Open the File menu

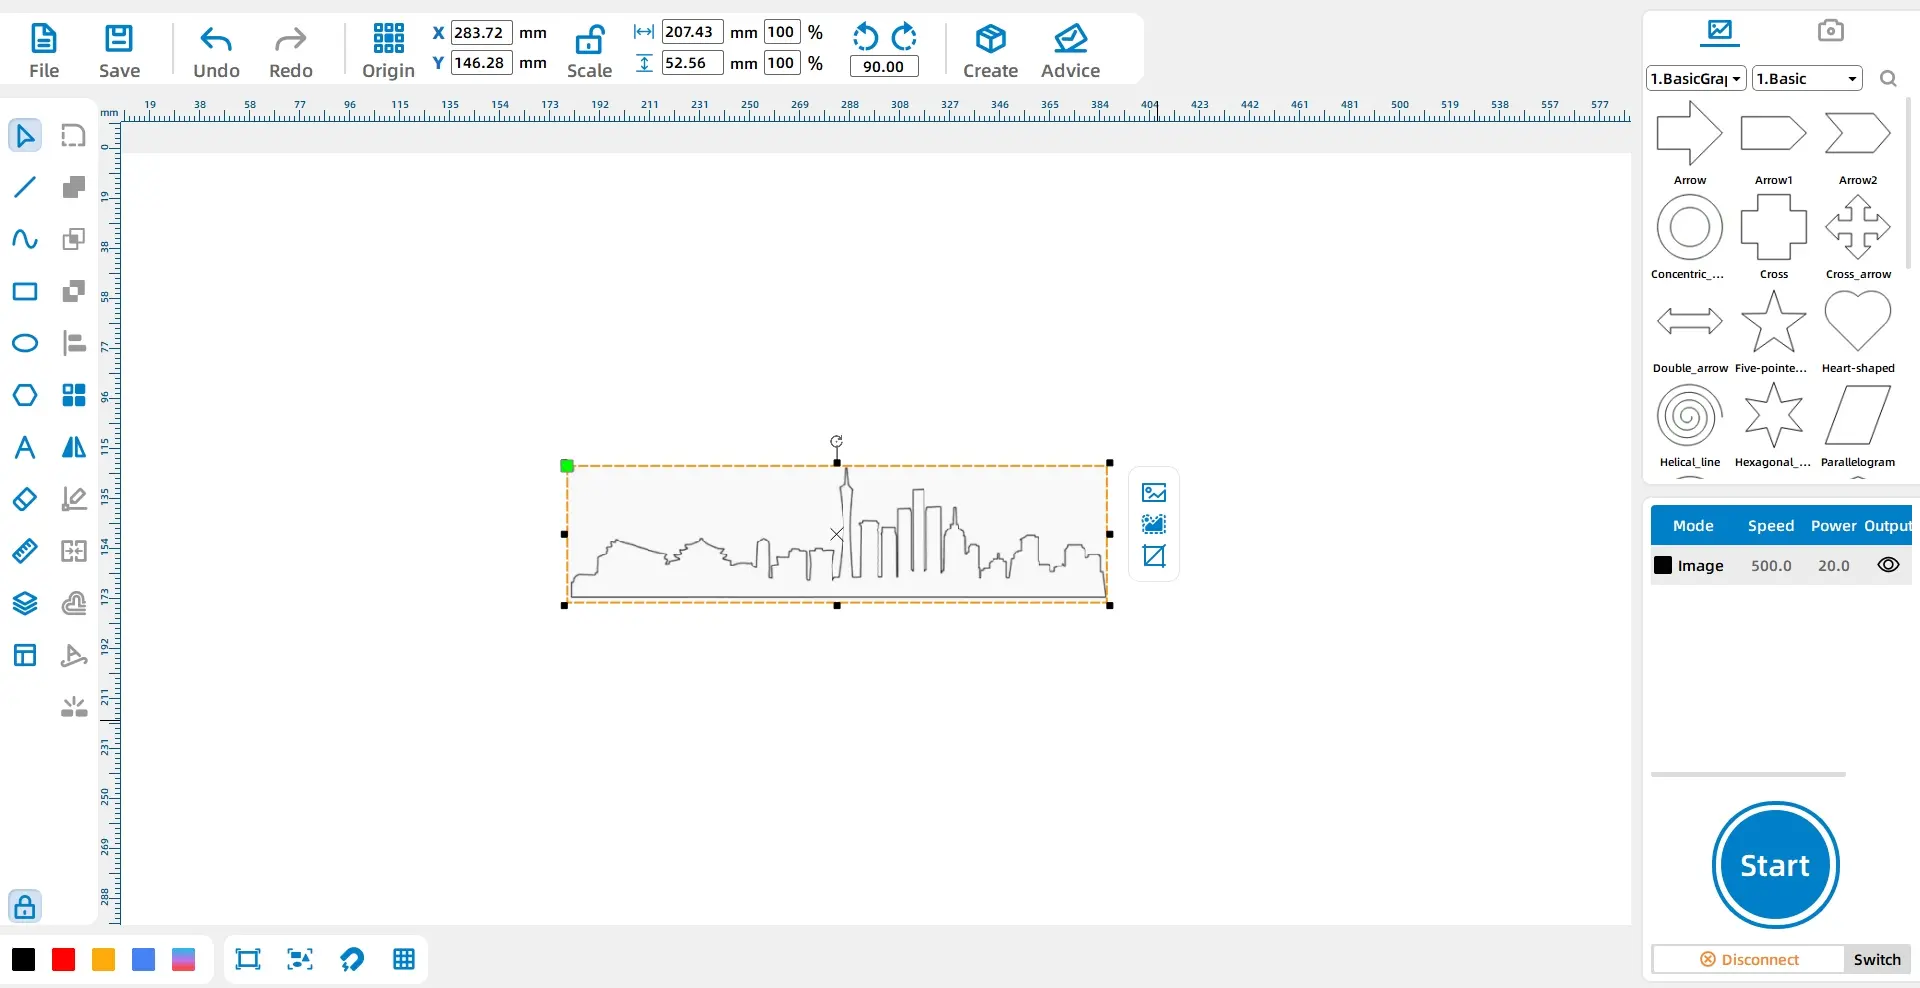pos(44,51)
